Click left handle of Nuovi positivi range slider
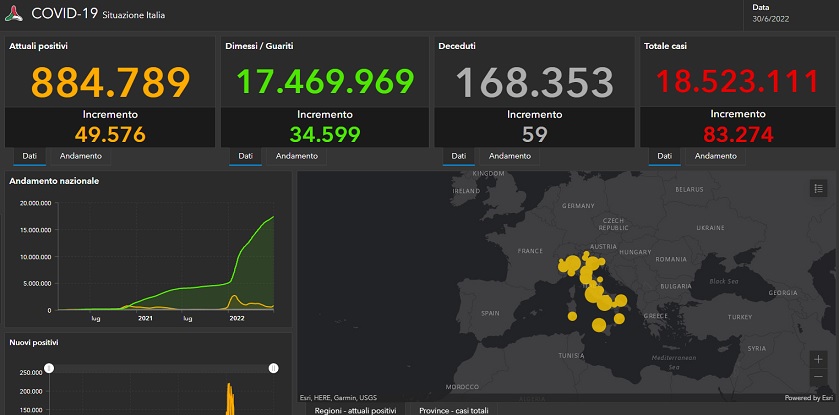The width and height of the screenshot is (839, 415). tap(49, 368)
